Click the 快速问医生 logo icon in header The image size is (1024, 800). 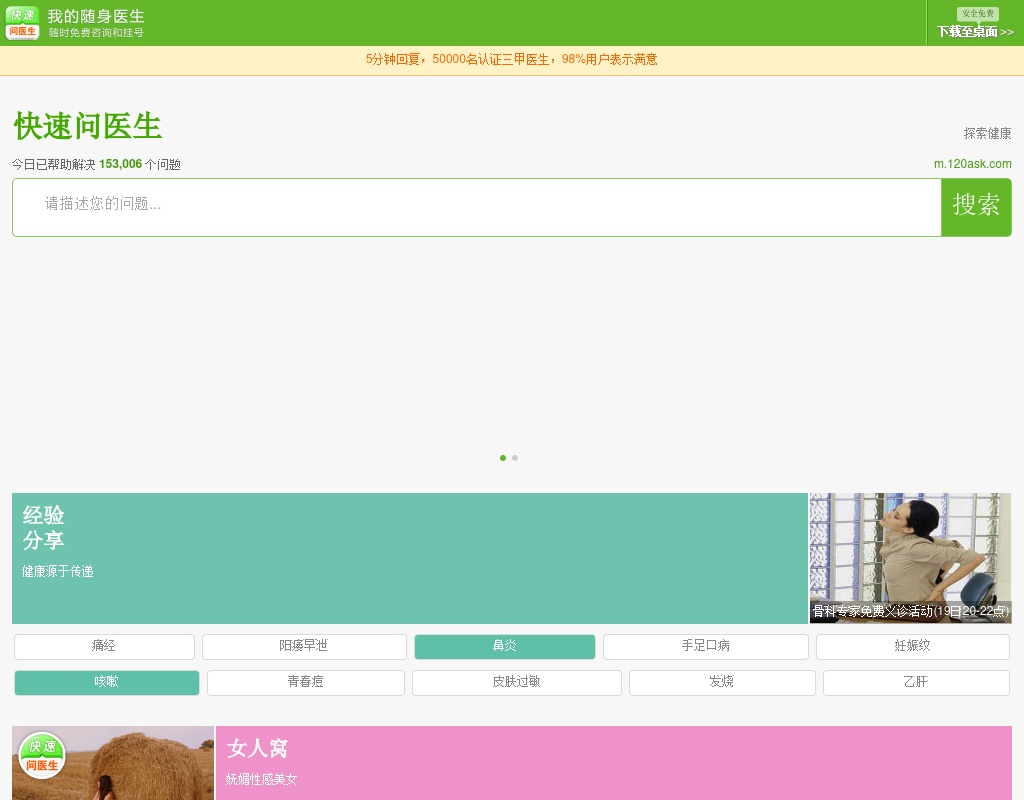22,23
